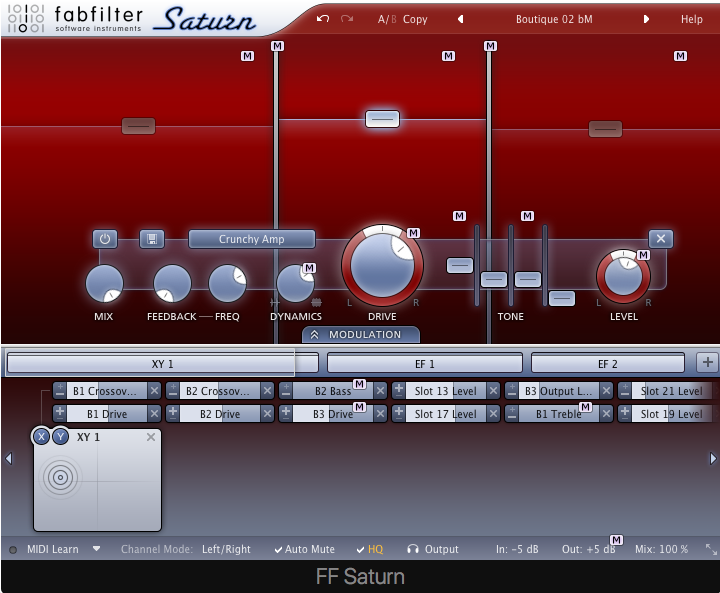Click the Out: +5 dB value
The height and width of the screenshot is (593, 720).
[x=588, y=549]
